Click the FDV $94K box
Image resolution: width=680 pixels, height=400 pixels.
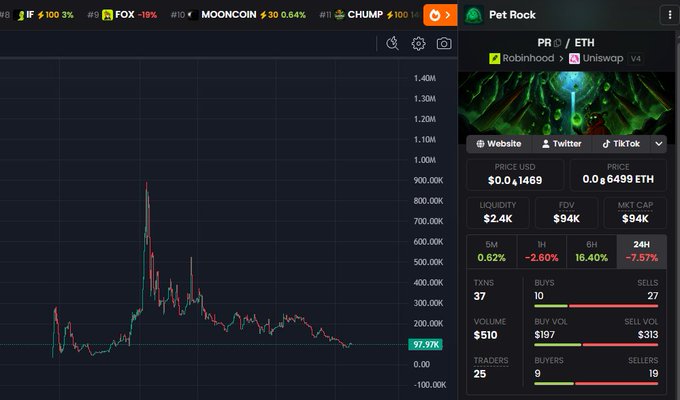coord(566,213)
